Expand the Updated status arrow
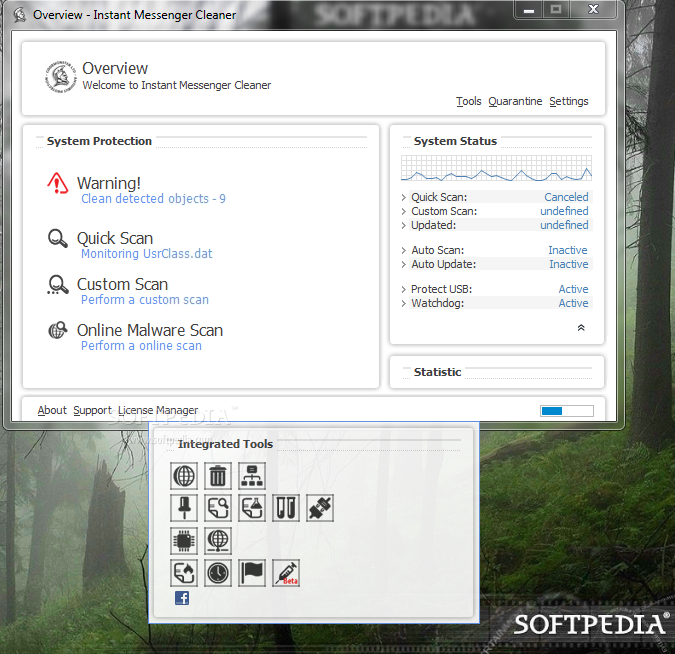 (404, 225)
